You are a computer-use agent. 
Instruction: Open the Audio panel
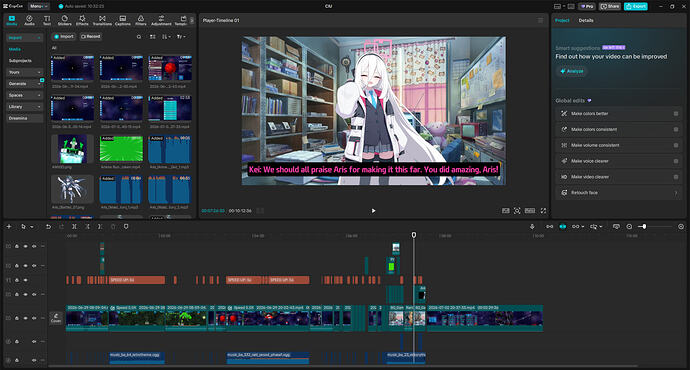click(x=29, y=20)
